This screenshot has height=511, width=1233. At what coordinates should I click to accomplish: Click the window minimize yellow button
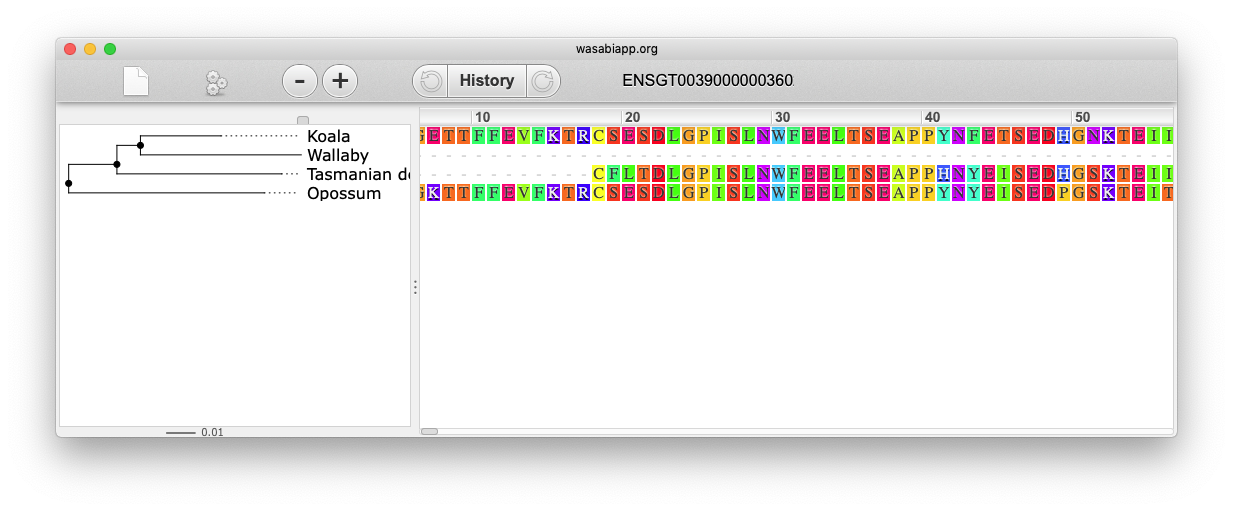[90, 48]
